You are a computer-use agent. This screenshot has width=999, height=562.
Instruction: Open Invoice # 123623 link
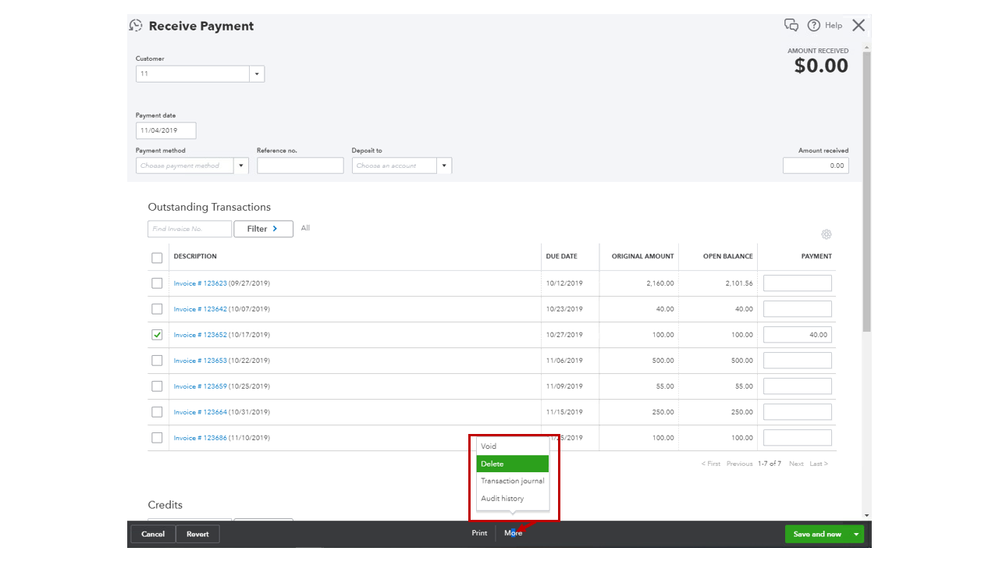coord(200,284)
